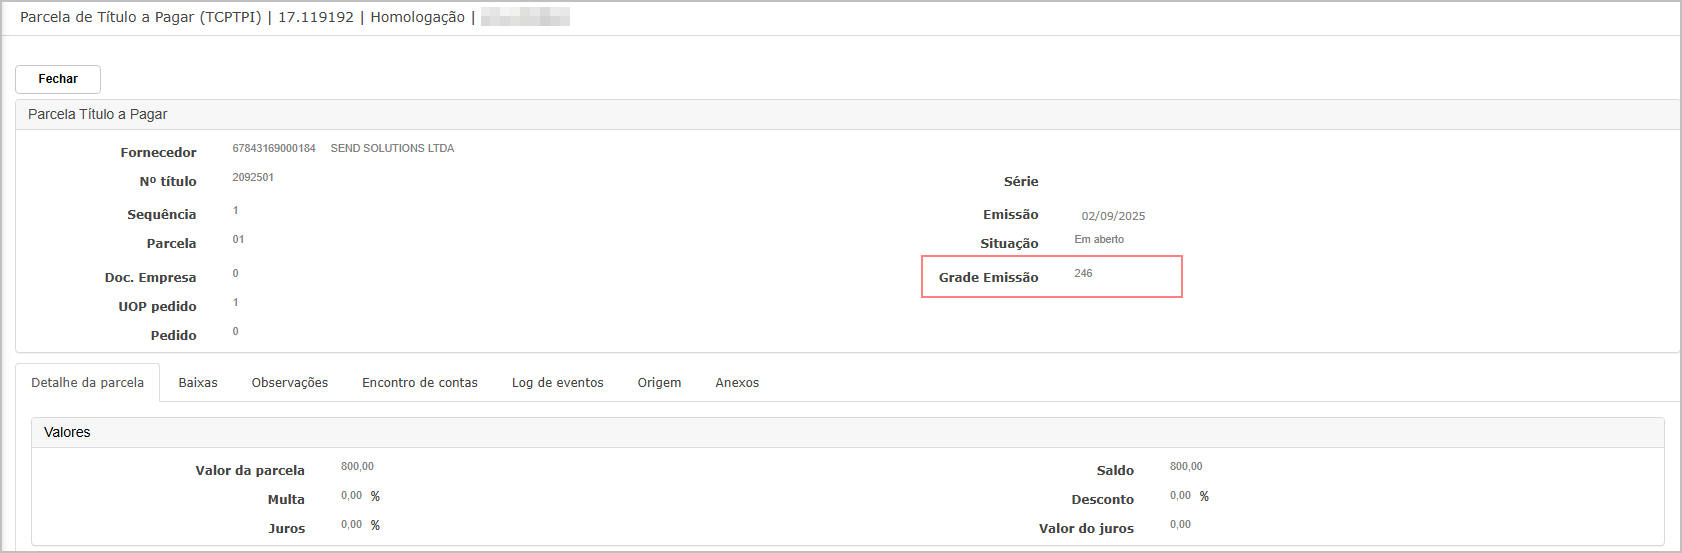Open the Detalhe da parcela tab
The width and height of the screenshot is (1682, 553).
click(x=87, y=383)
